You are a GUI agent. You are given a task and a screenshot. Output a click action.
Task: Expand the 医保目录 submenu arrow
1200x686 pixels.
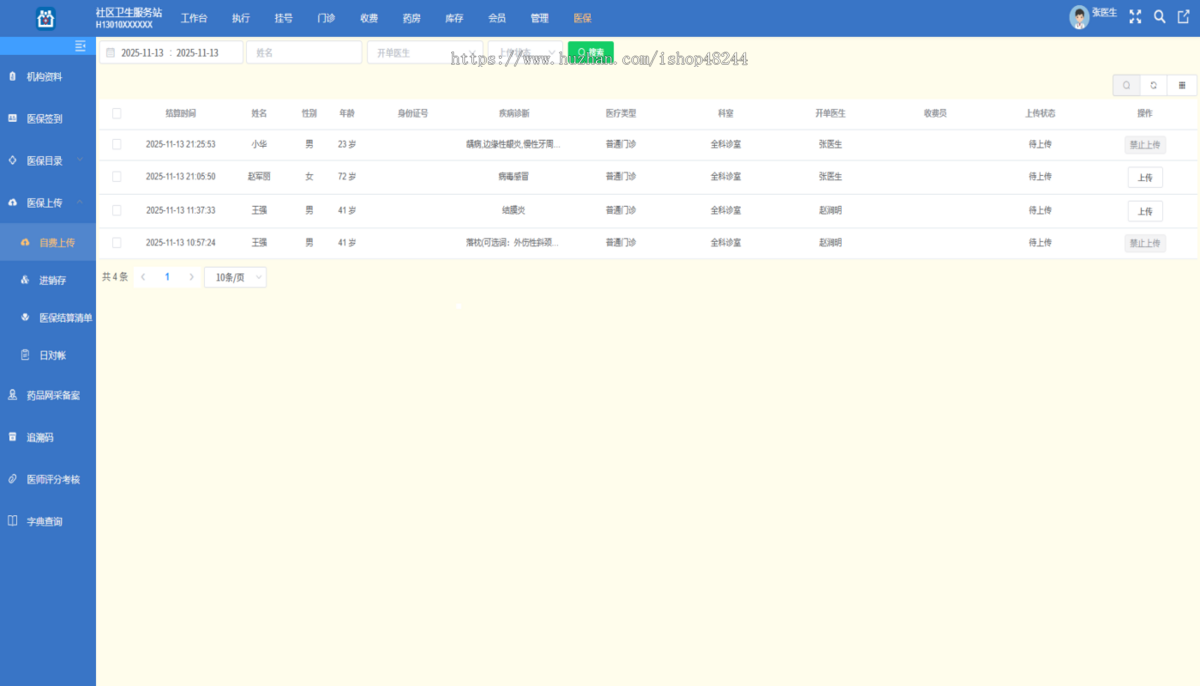pyautogui.click(x=80, y=160)
